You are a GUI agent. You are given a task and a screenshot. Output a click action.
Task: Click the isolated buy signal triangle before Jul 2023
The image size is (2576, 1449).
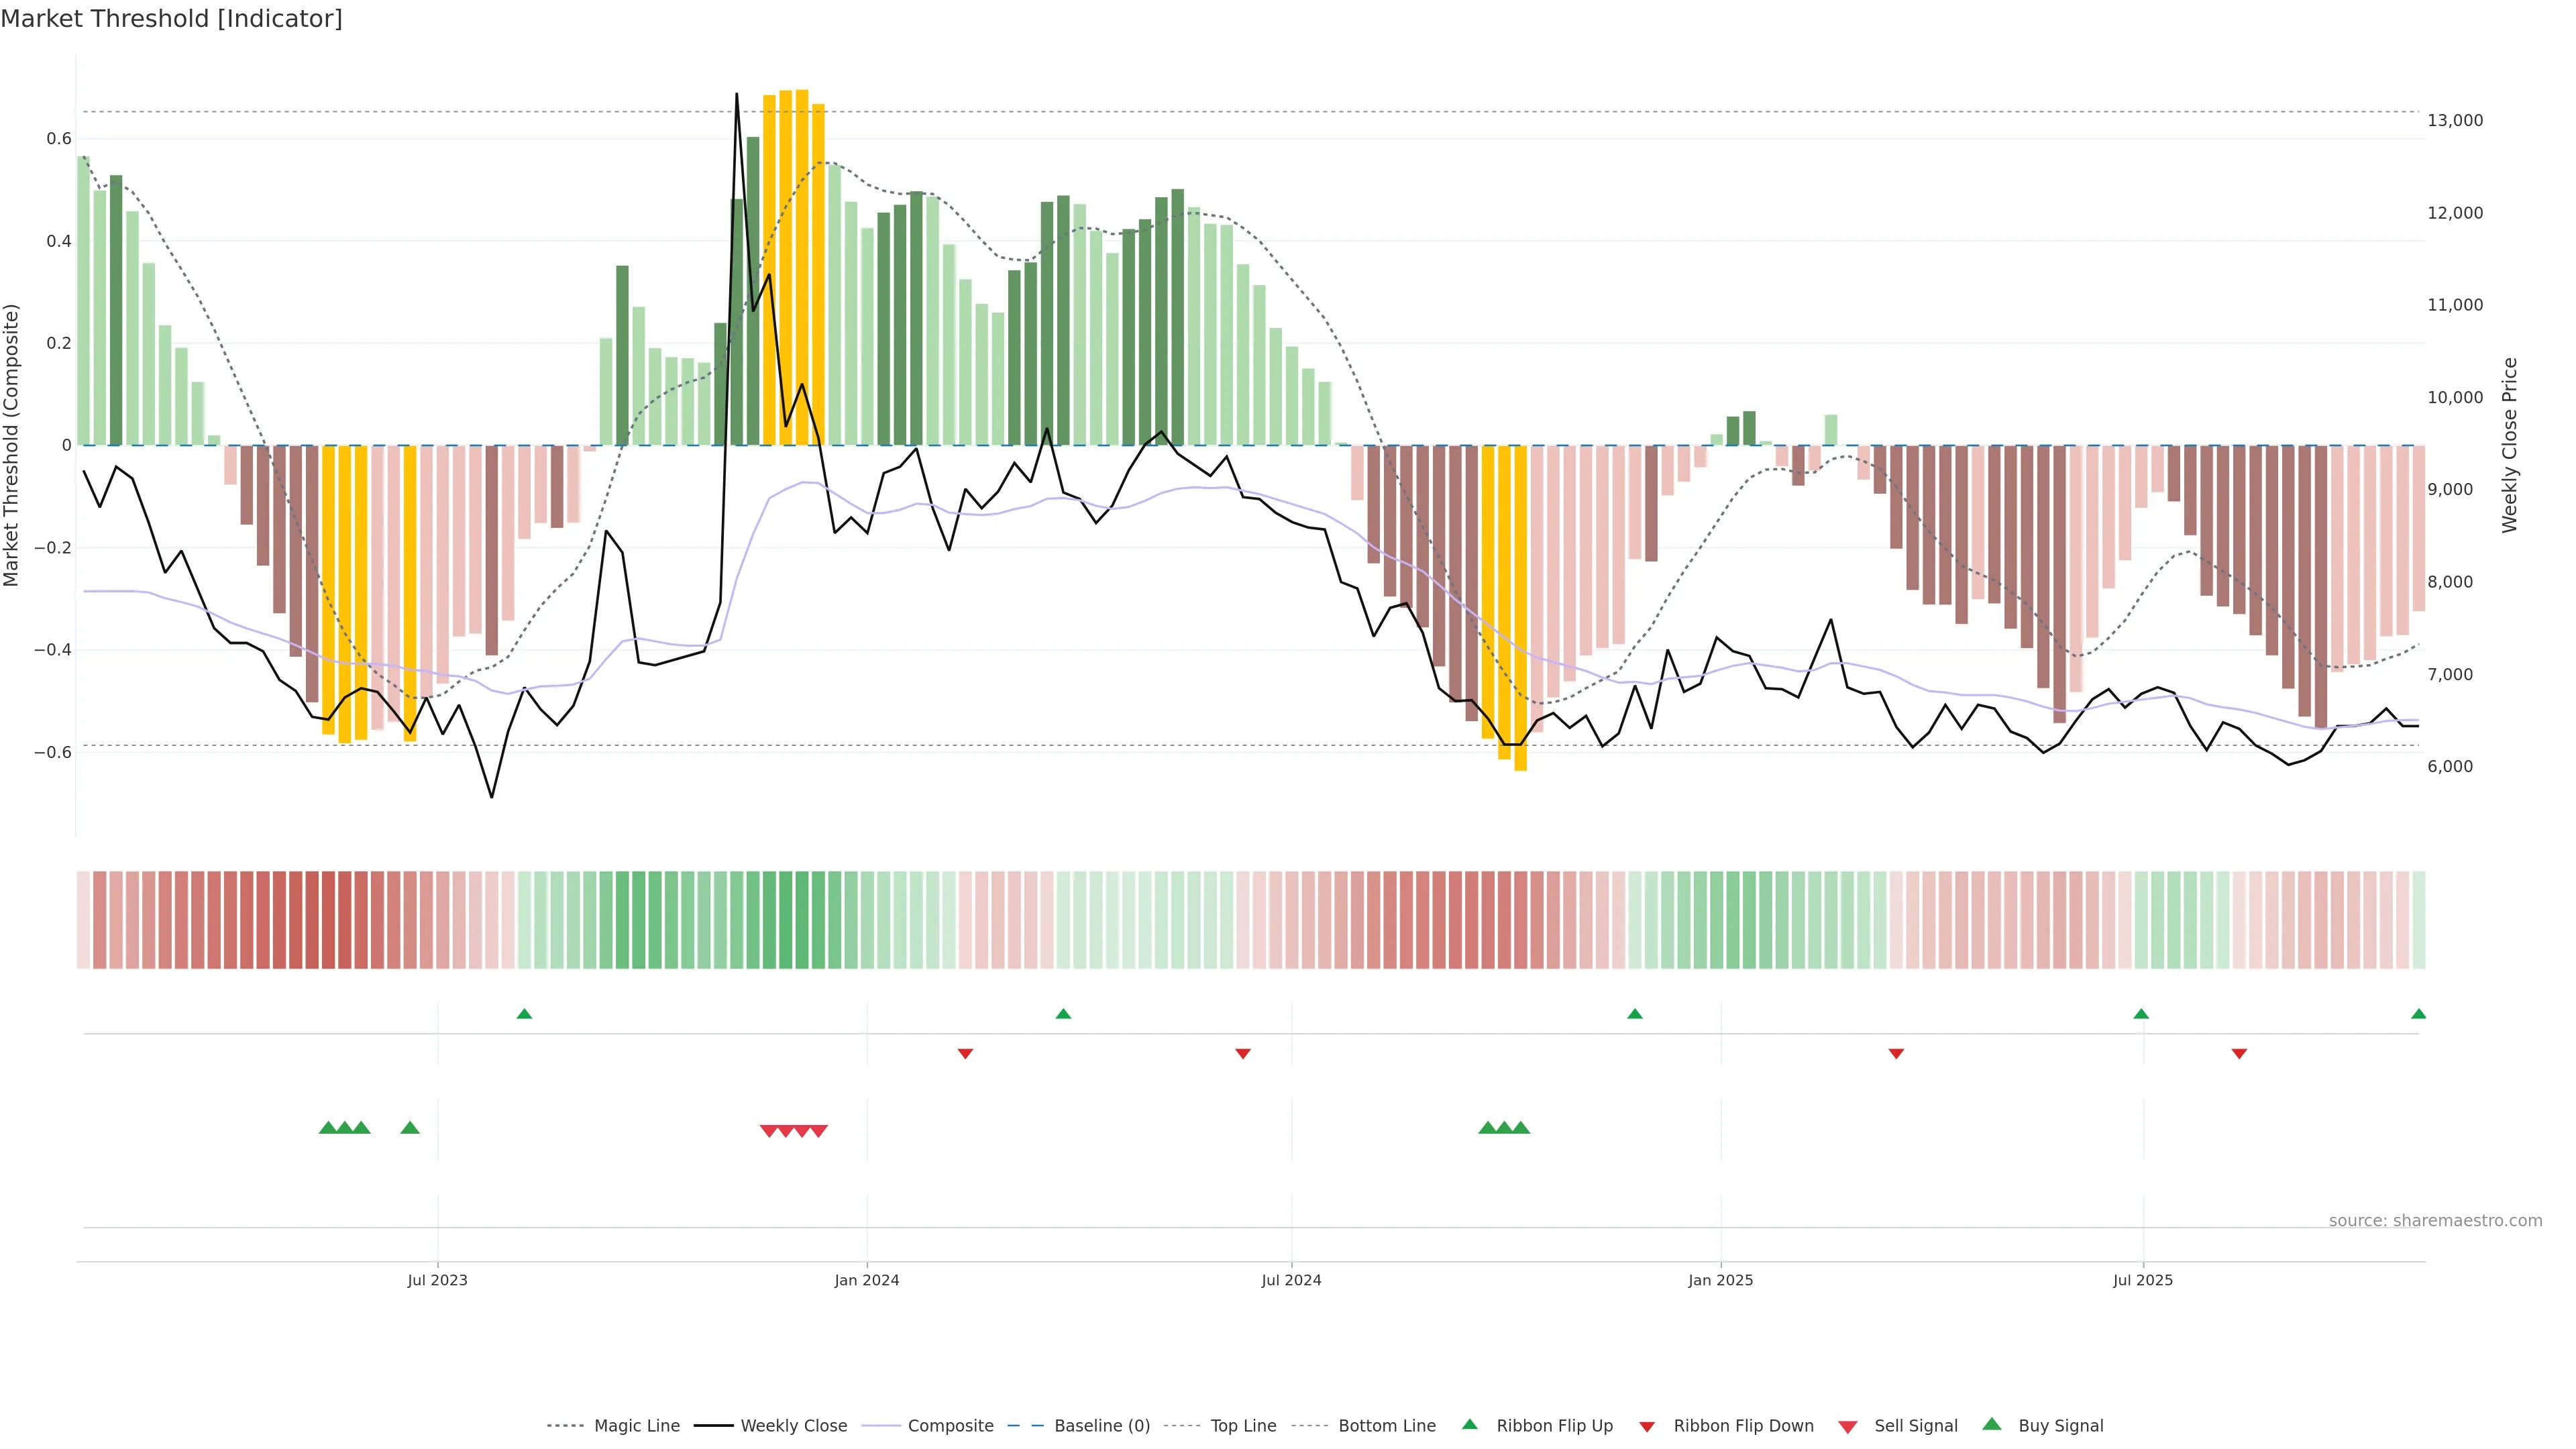point(410,1128)
